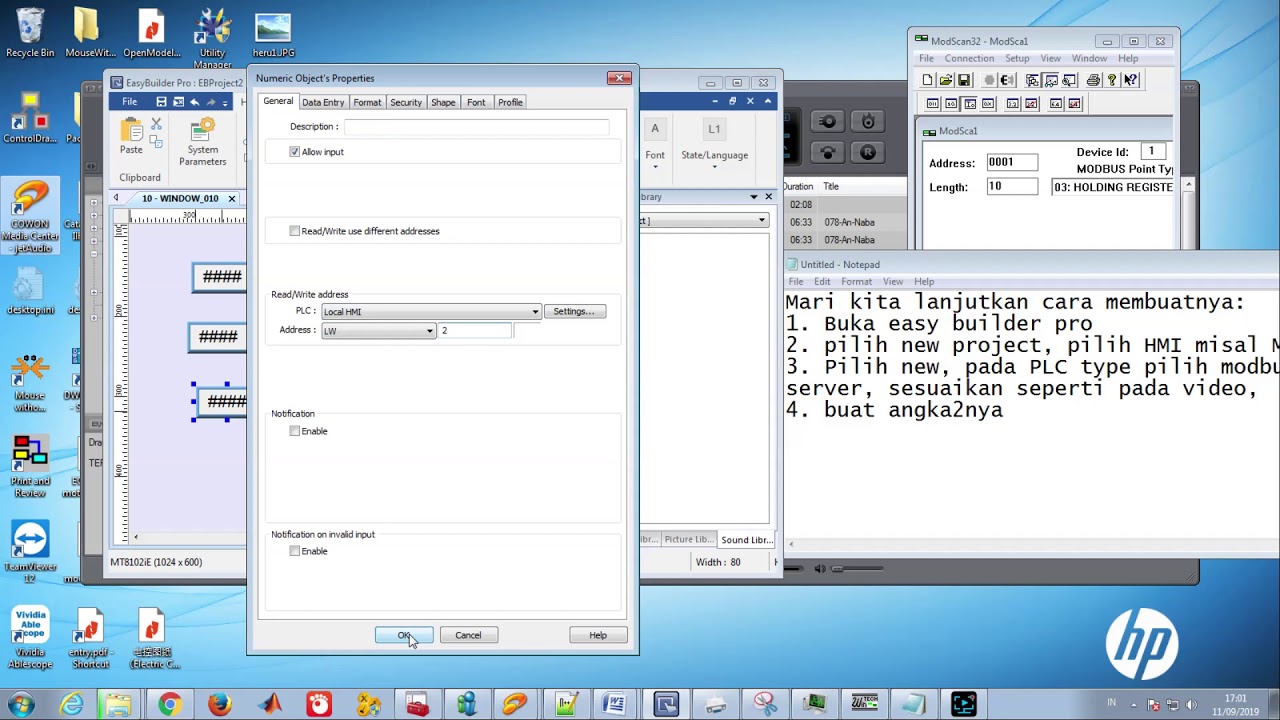Click the Cut scissors icon in EasyBuilder

(156, 124)
